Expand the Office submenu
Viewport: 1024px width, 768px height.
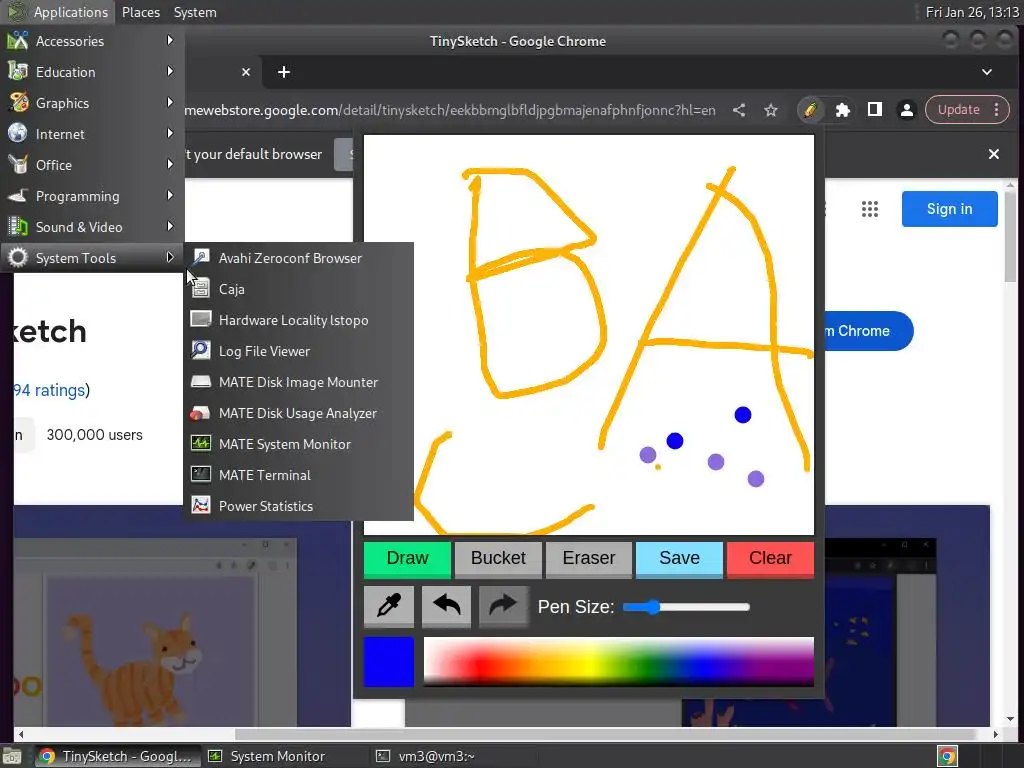[92, 165]
